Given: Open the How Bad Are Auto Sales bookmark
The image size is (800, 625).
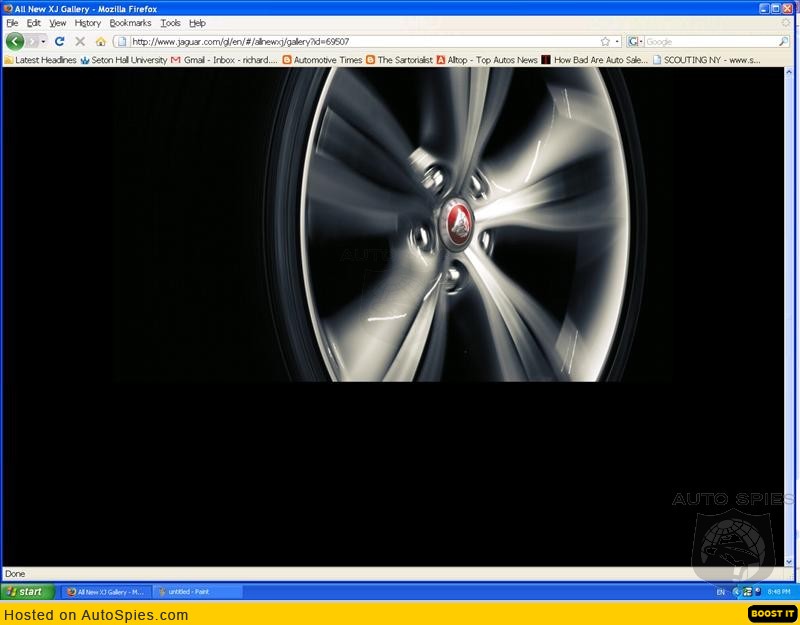Looking at the screenshot, I should point(595,60).
